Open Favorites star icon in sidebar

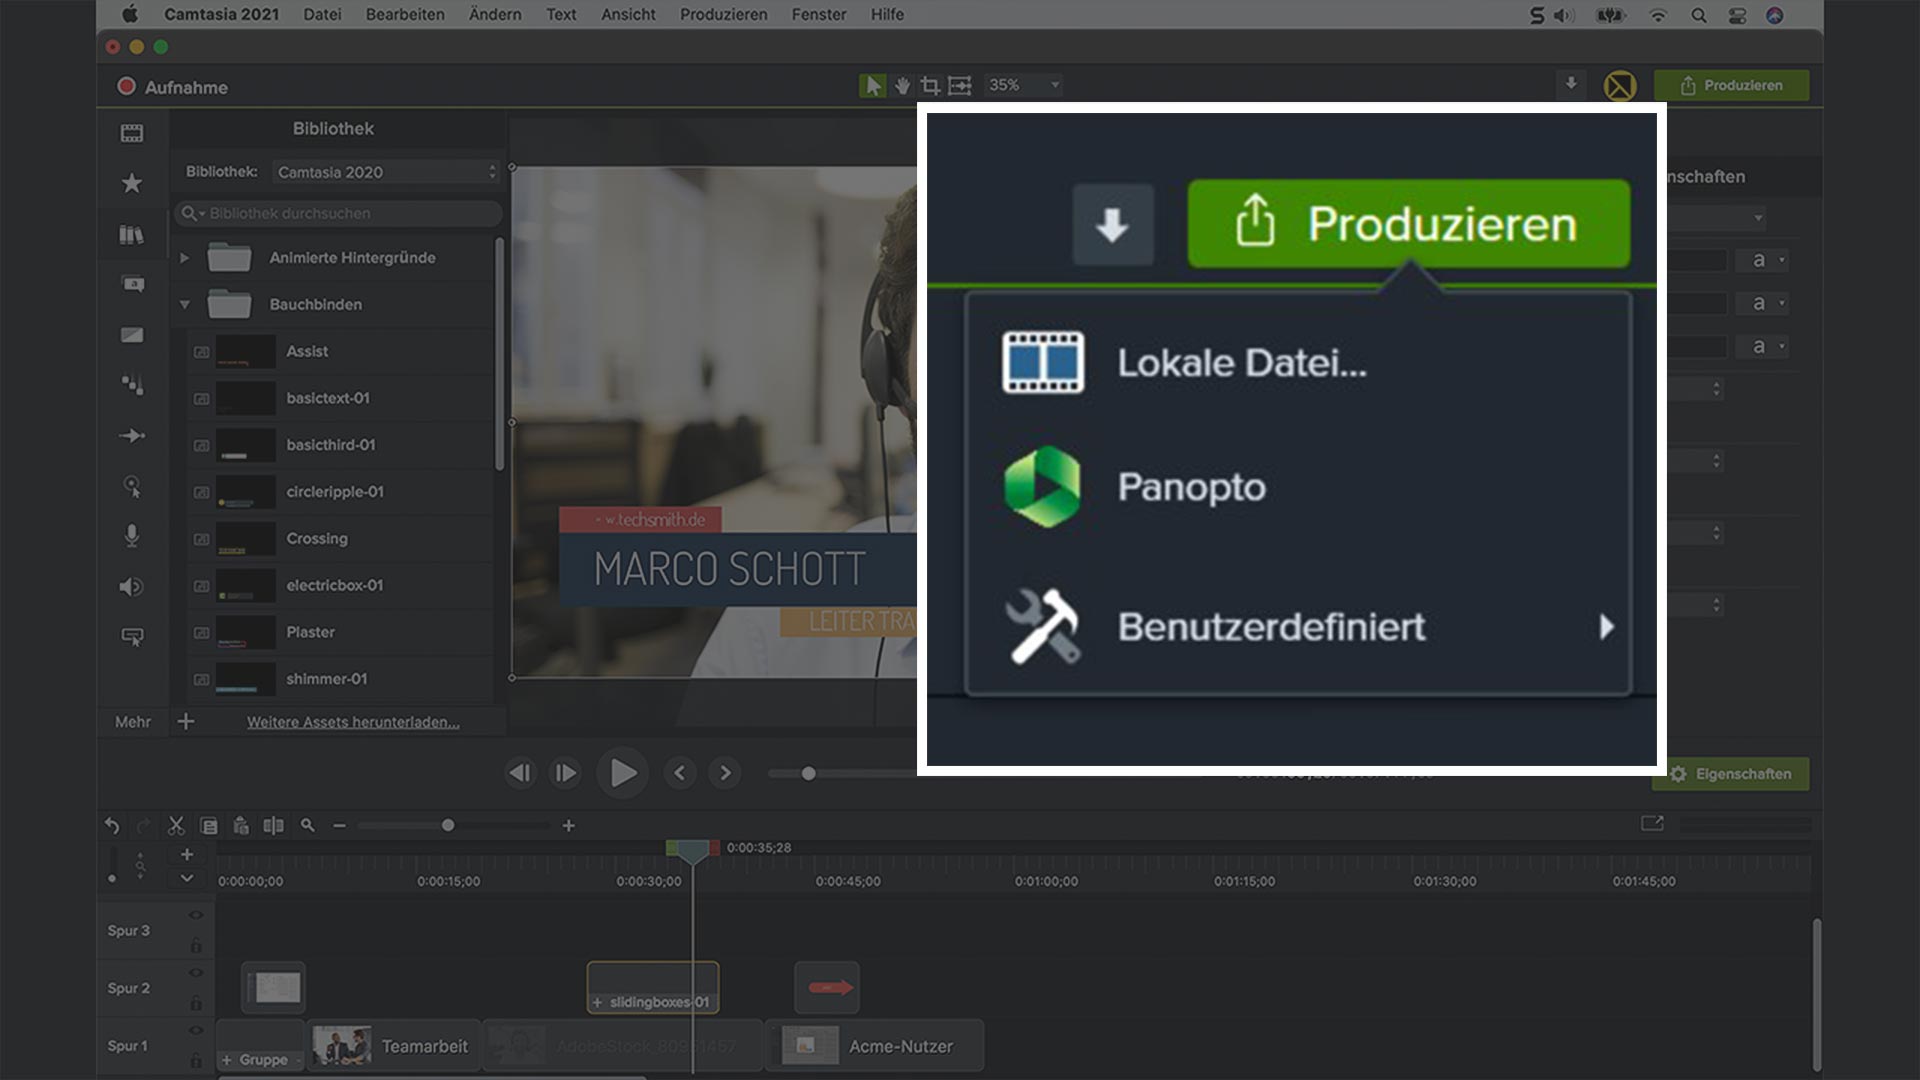[132, 183]
